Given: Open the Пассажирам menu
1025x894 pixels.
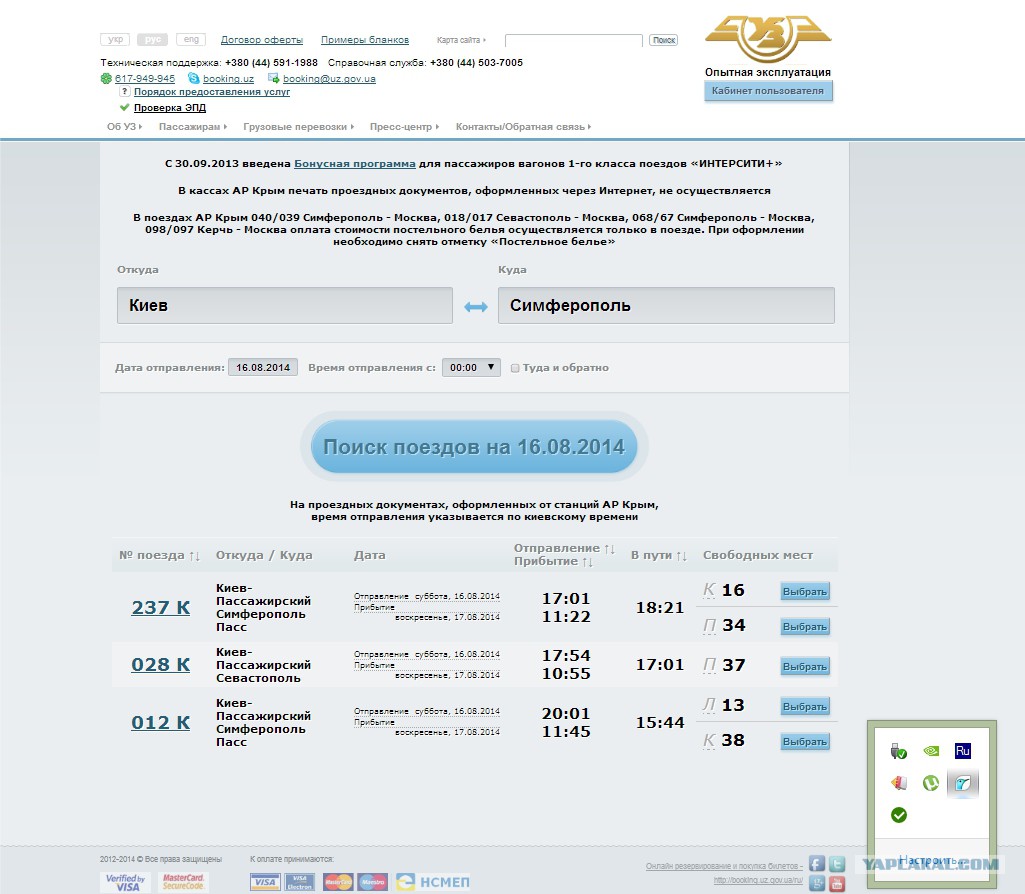Looking at the screenshot, I should [x=193, y=127].
